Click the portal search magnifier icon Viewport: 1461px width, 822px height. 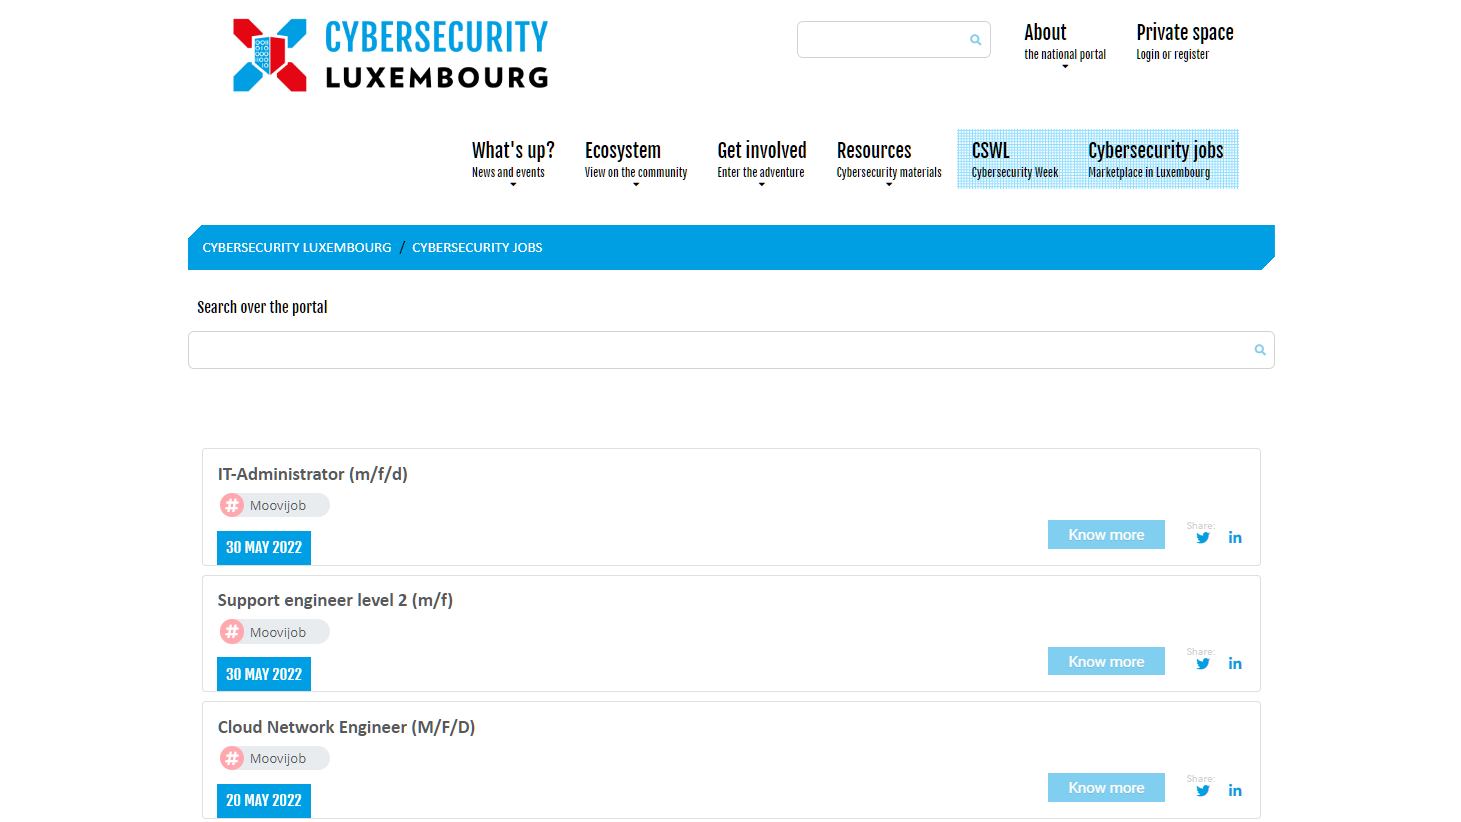[x=1259, y=350]
